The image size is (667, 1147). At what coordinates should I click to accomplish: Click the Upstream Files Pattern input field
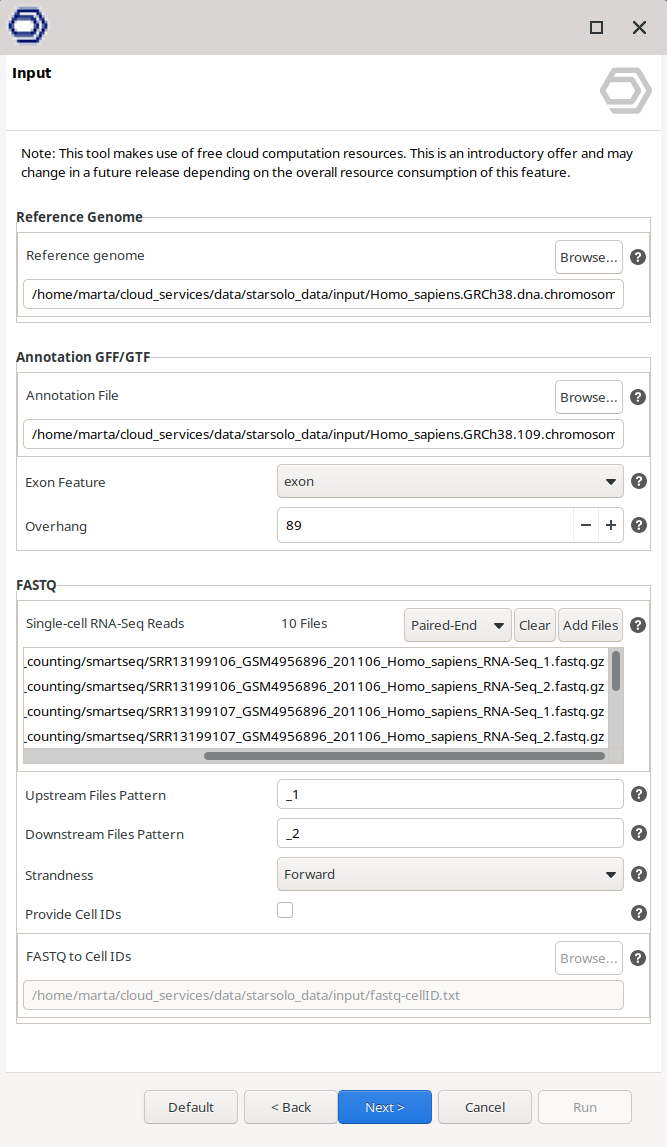pyautogui.click(x=450, y=795)
